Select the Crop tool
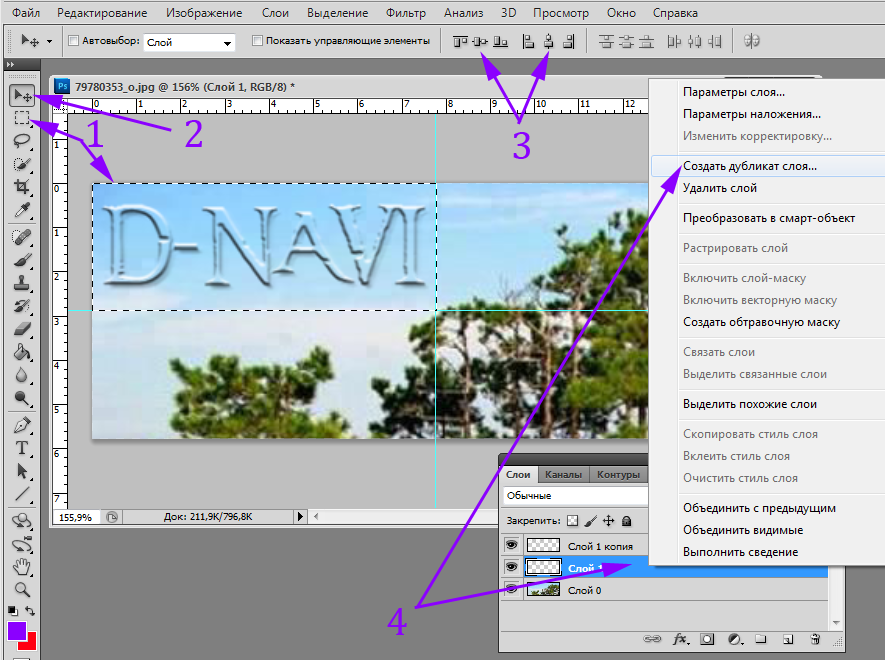Screen dimensions: 885x660 [x=22, y=187]
